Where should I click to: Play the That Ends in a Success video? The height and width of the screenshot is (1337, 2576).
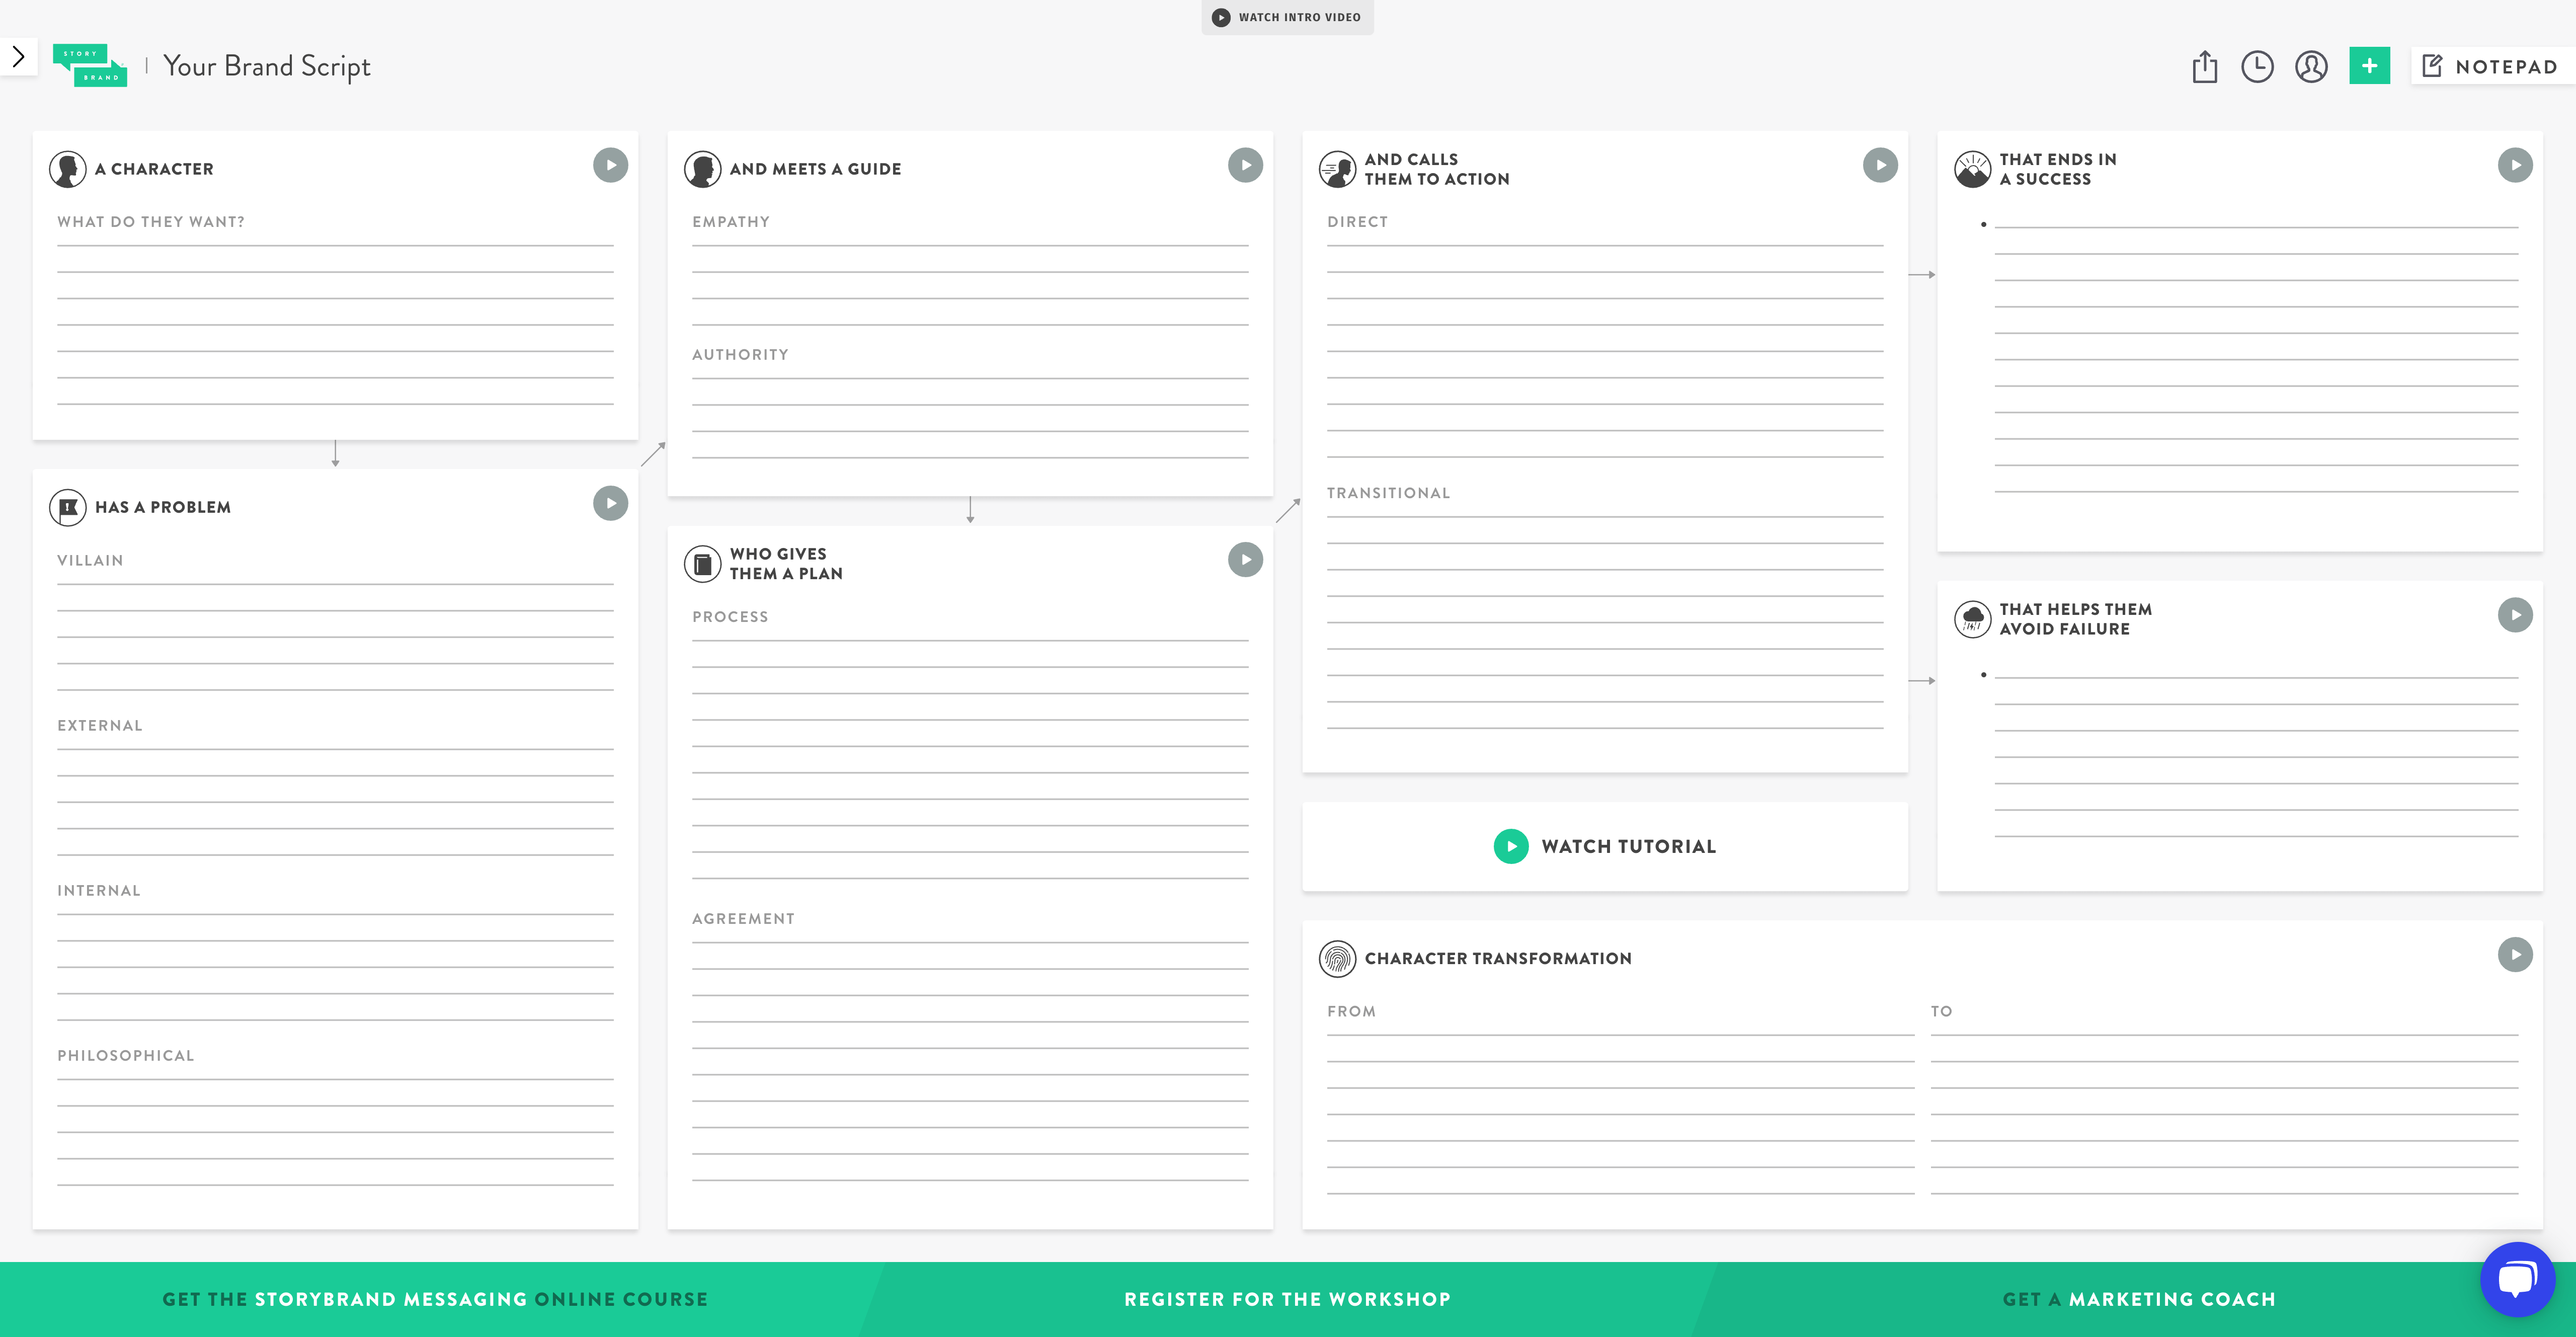point(2516,164)
